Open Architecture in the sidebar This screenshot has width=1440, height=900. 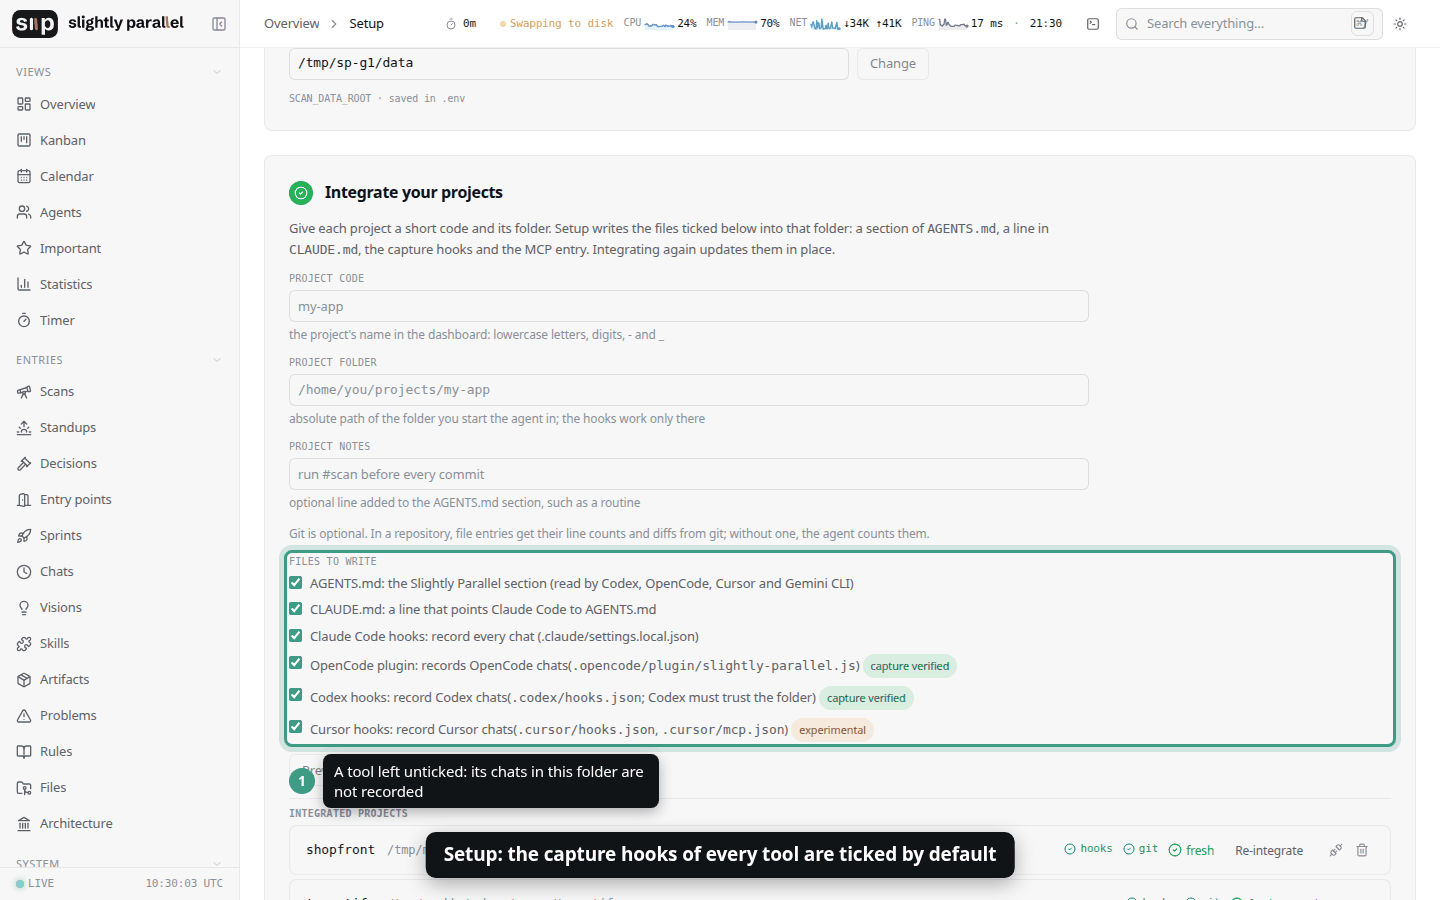tap(120, 823)
